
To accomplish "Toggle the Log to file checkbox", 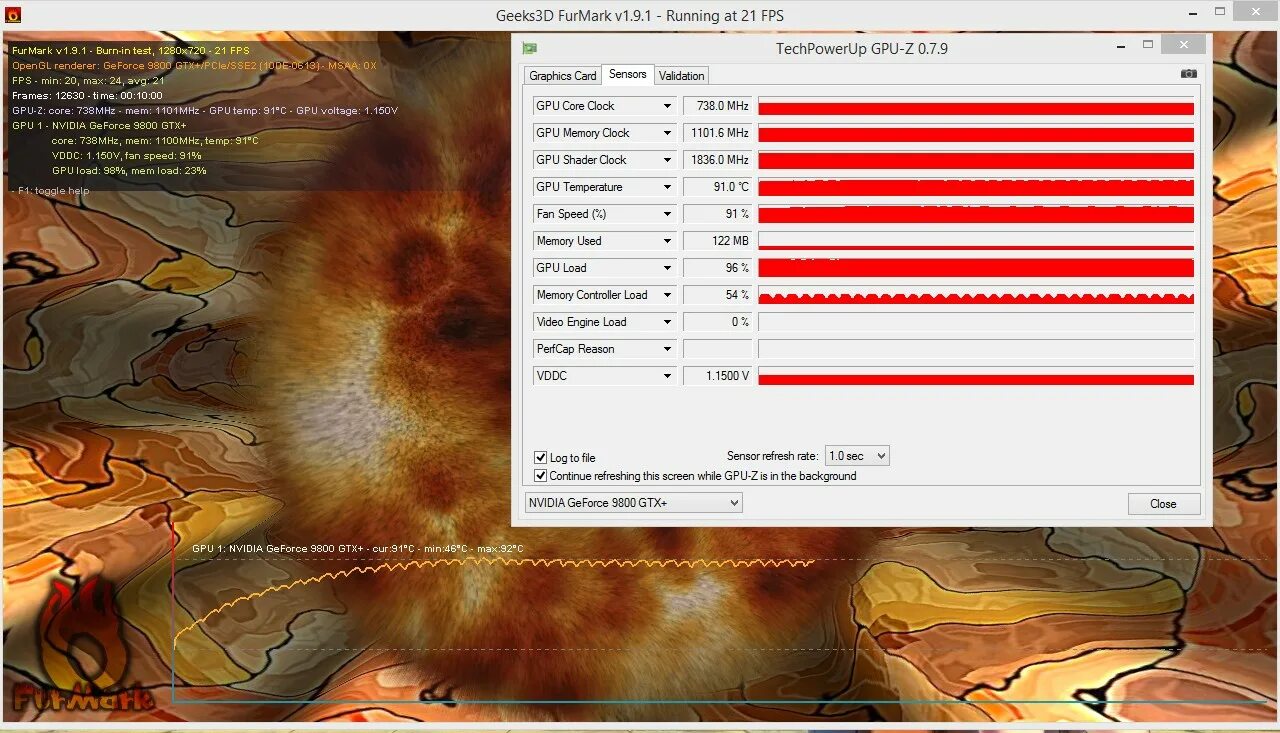I will (x=541, y=458).
